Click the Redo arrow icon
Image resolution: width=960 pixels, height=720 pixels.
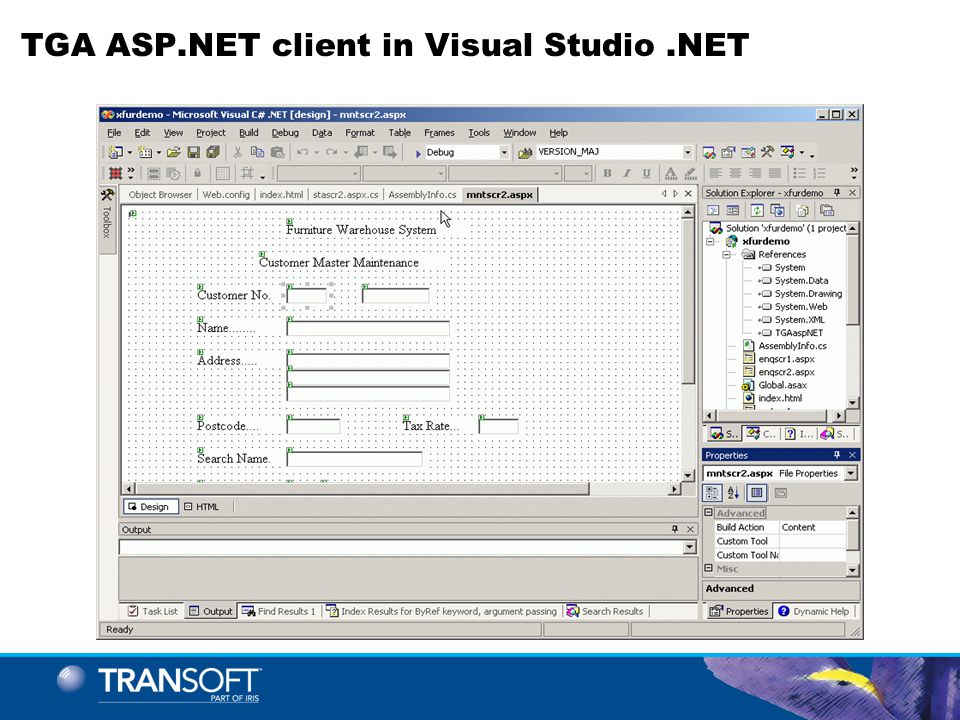[x=331, y=152]
